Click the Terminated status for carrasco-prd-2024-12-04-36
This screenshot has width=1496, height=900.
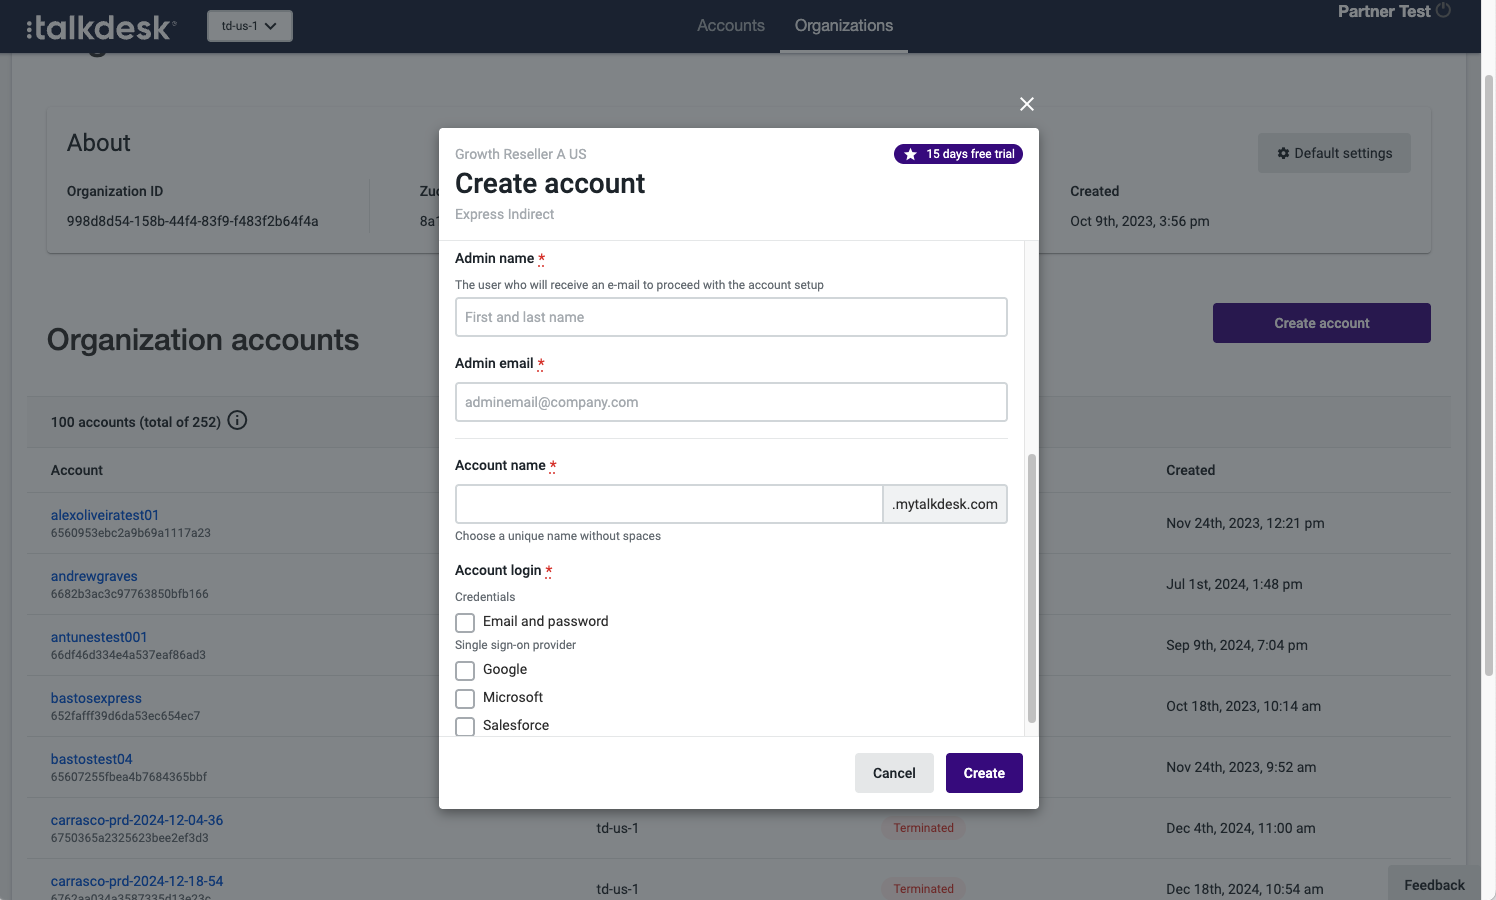tap(923, 828)
